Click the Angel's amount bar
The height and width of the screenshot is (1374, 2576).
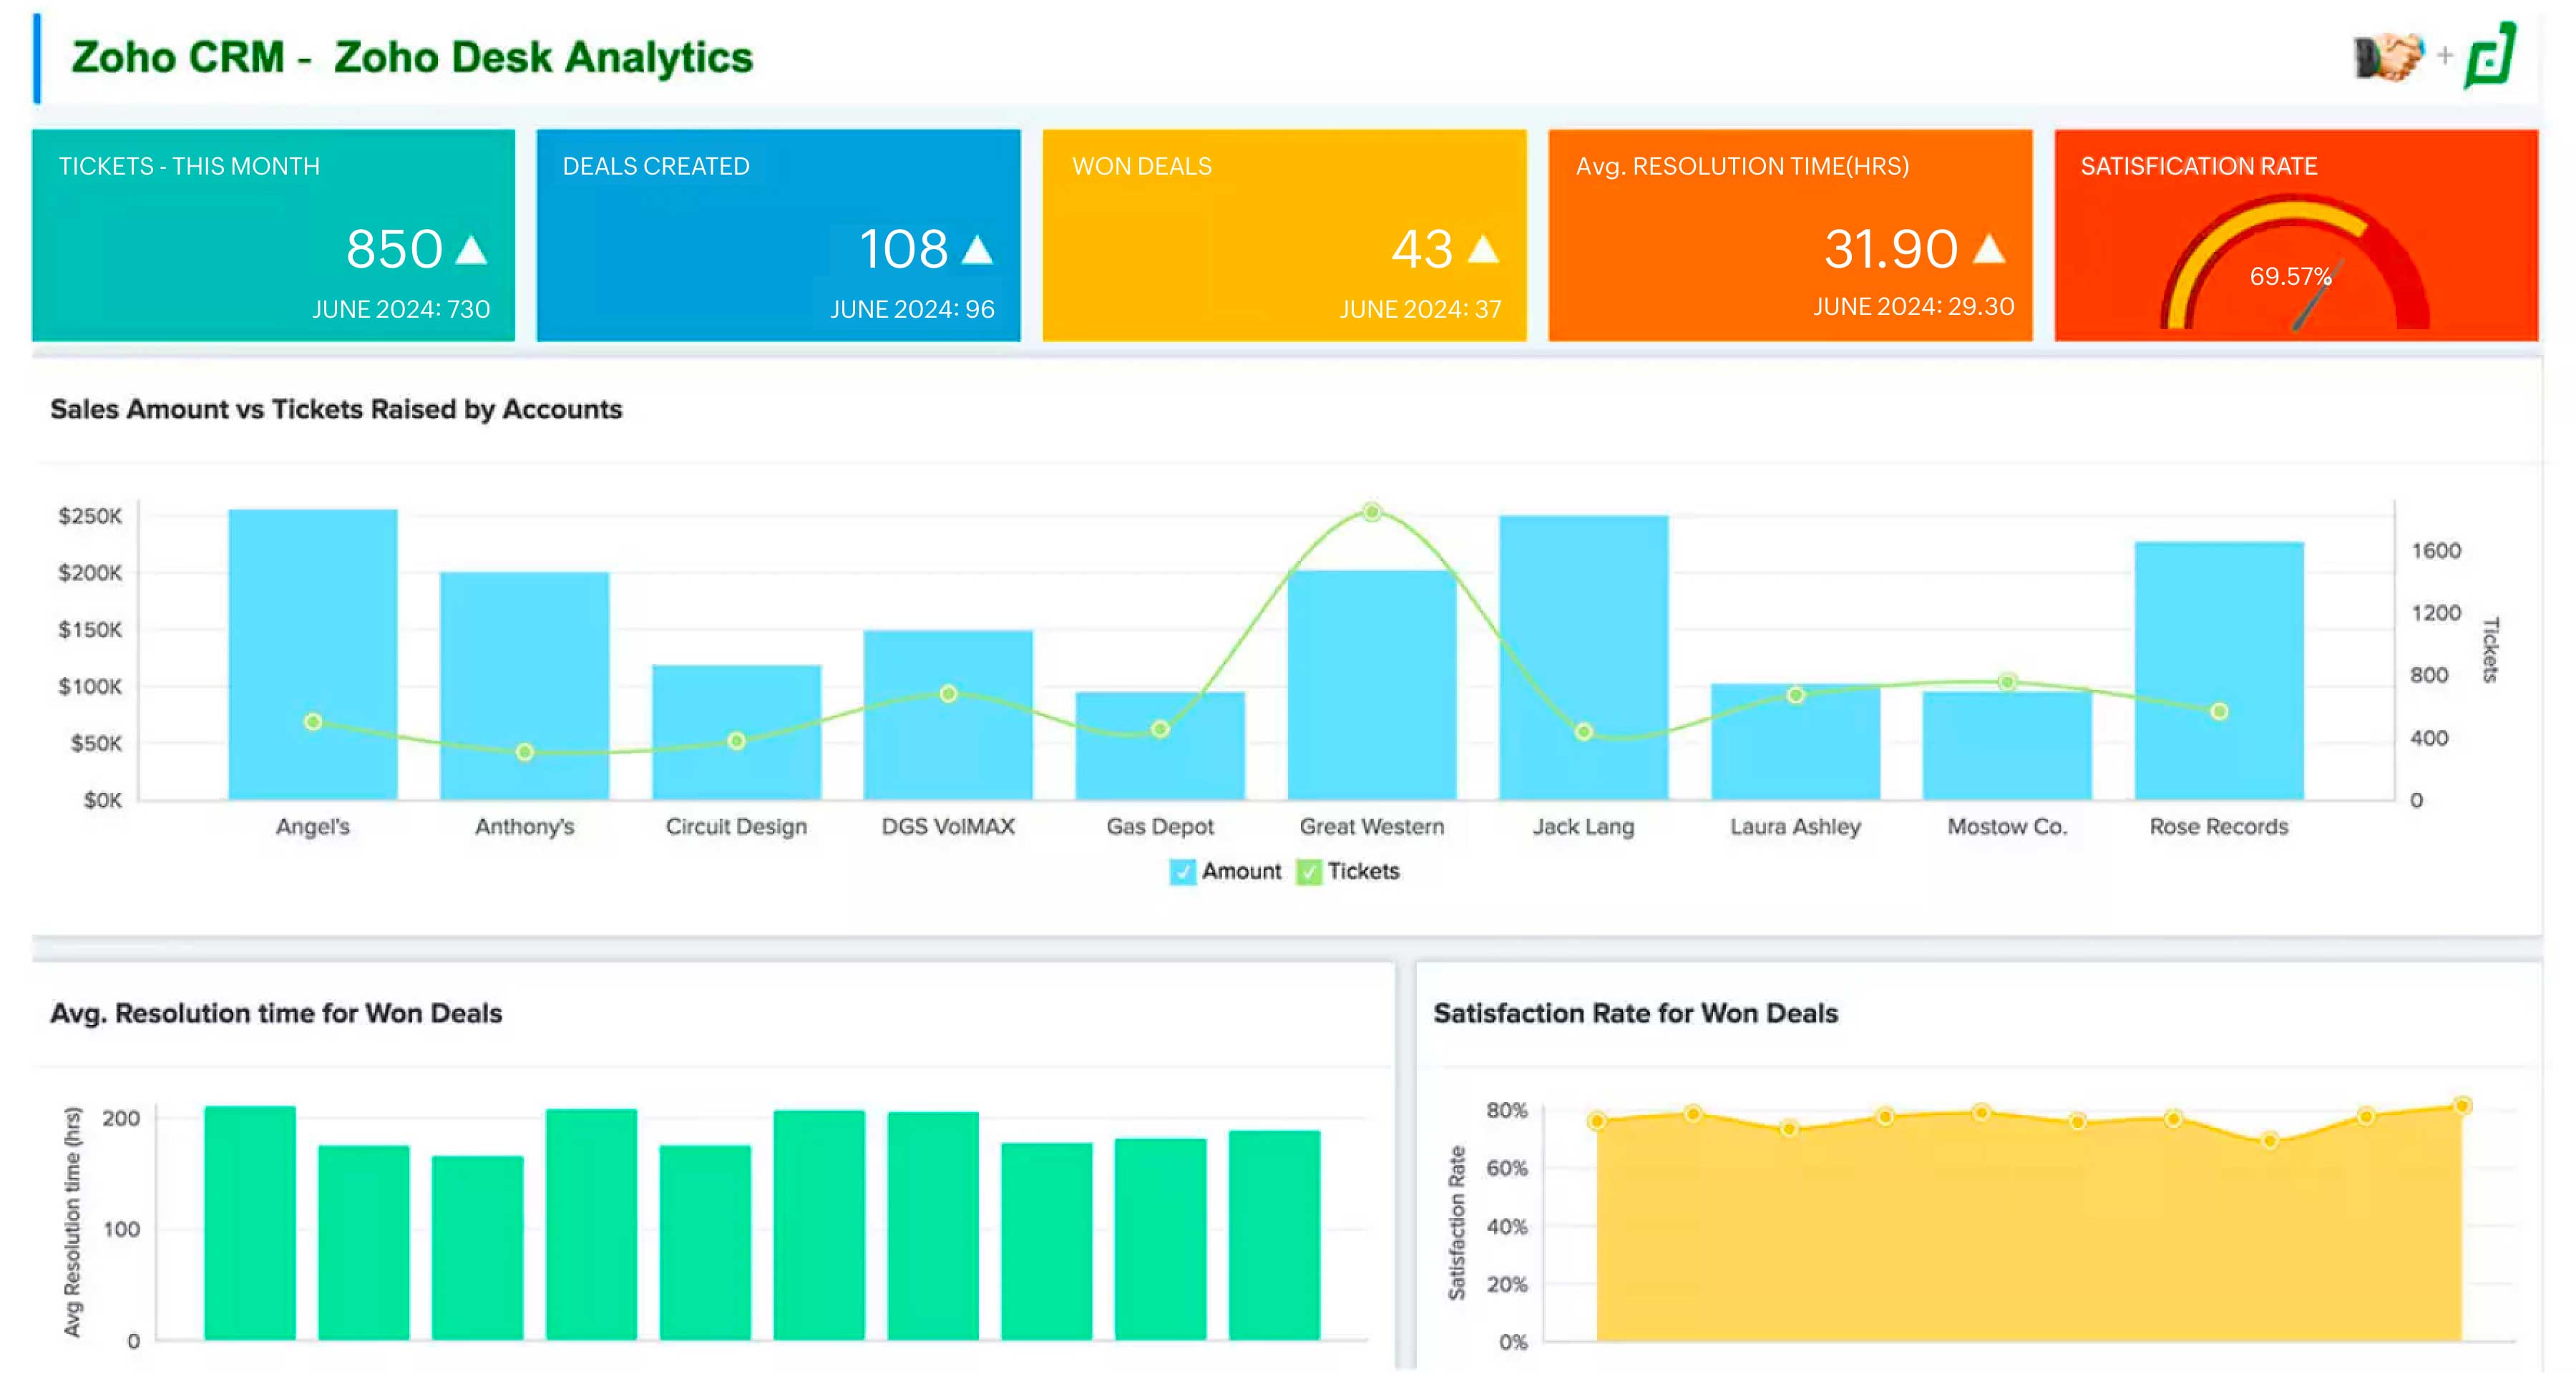coord(313,654)
